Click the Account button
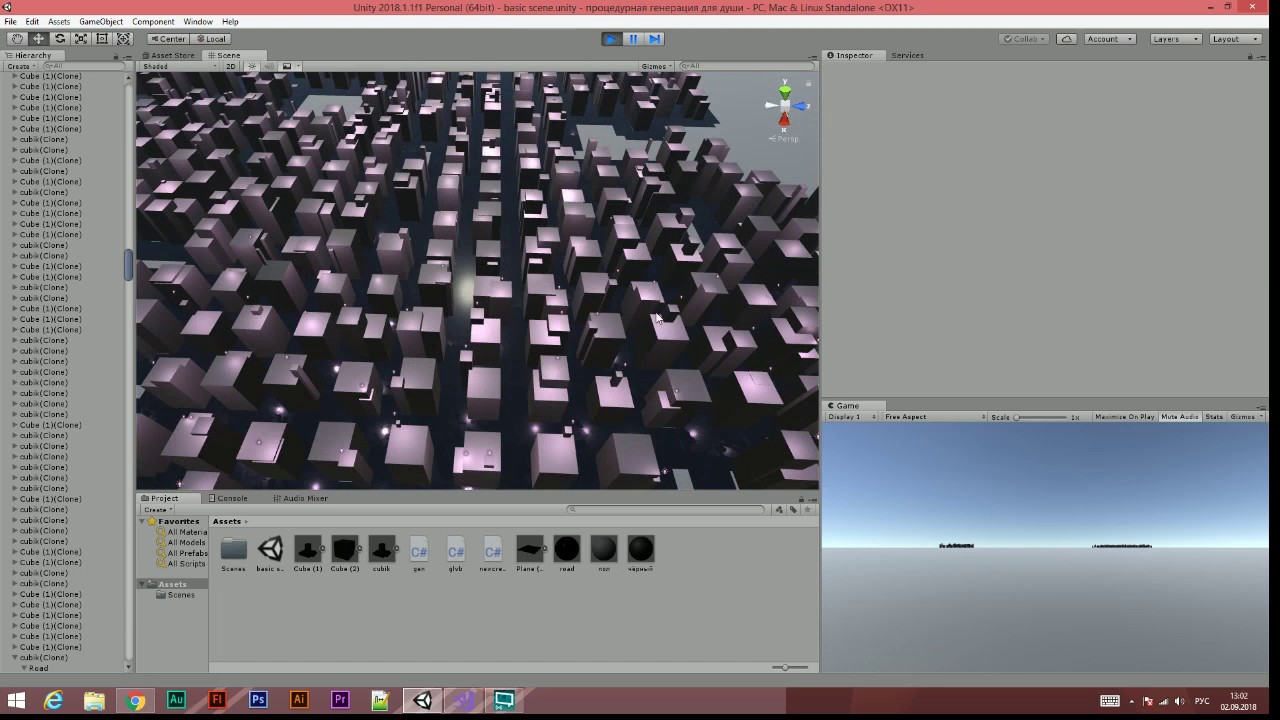 point(1109,39)
